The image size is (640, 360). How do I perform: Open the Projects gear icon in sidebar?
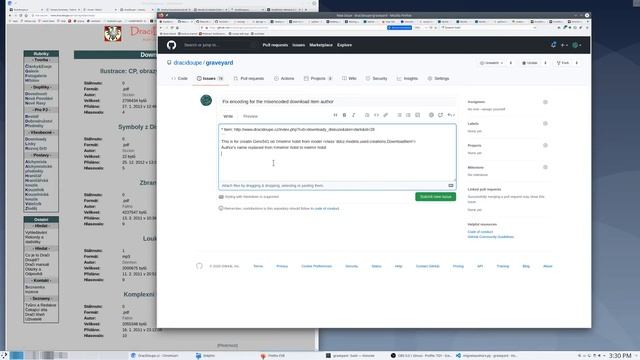point(545,145)
